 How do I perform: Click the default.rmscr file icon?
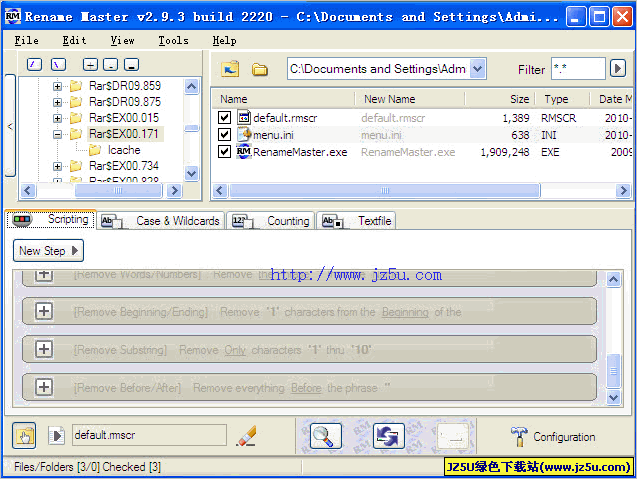(244, 117)
